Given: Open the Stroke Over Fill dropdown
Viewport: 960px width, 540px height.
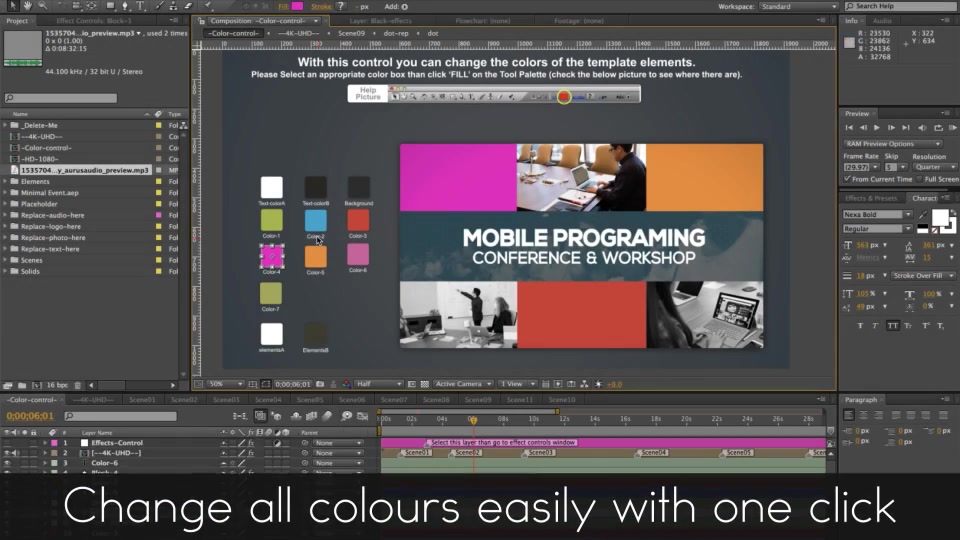Looking at the screenshot, I should [x=923, y=276].
